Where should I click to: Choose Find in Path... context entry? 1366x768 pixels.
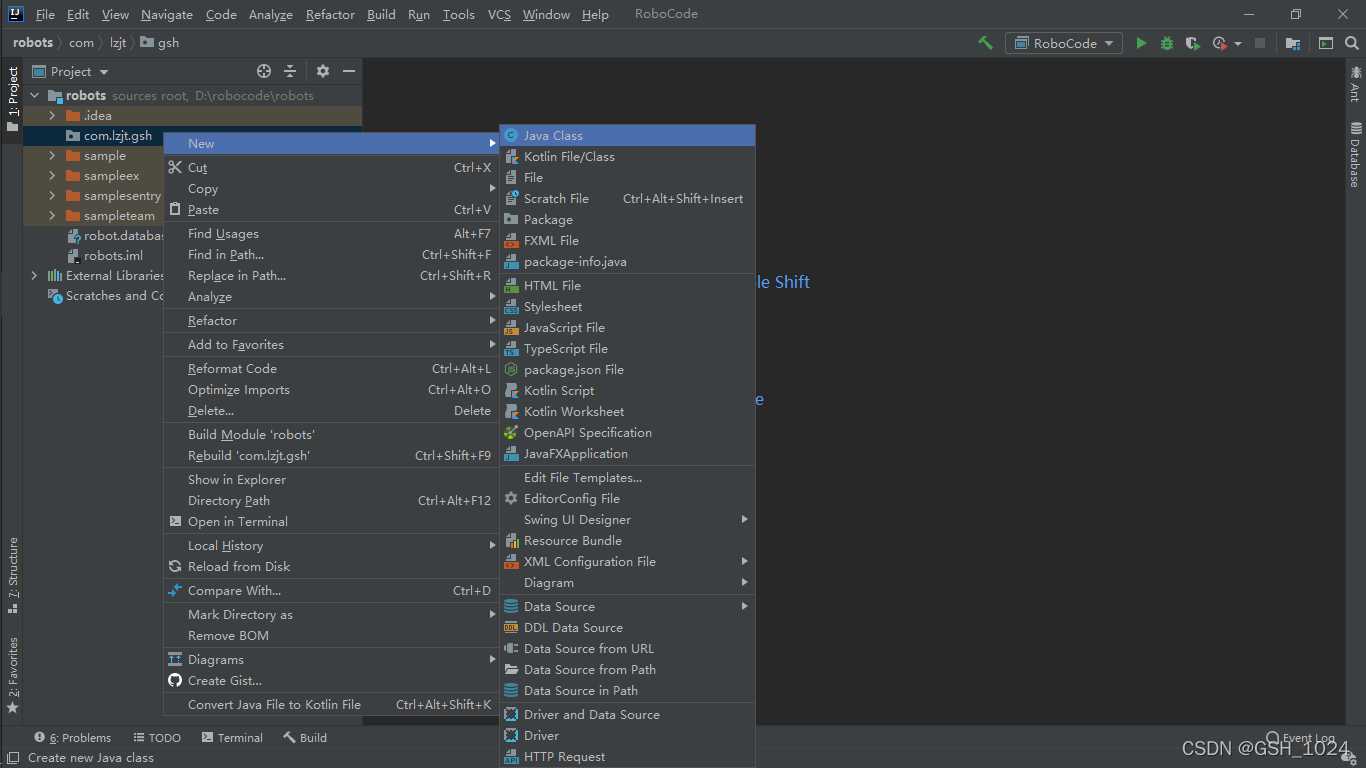[331, 255]
